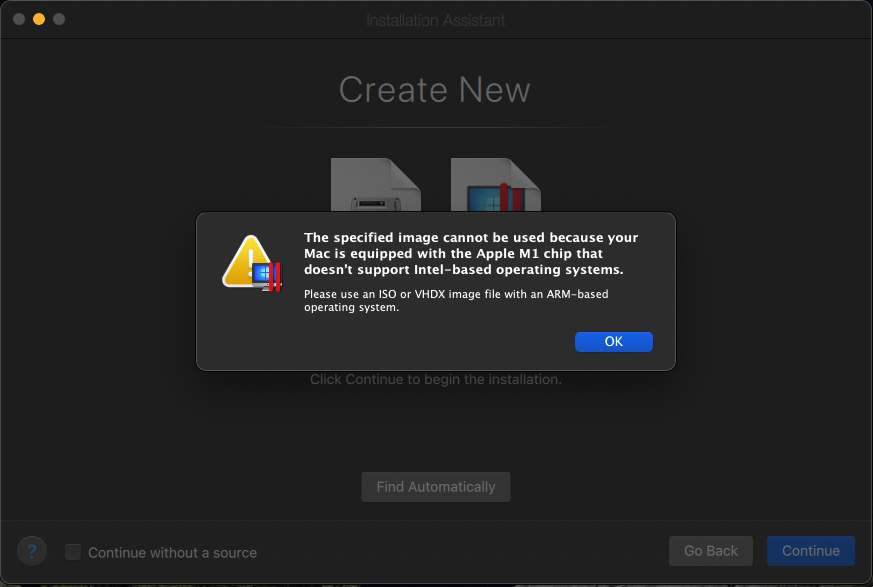The image size is (873, 587).
Task: Select the Windows image file icon
Action: point(496,184)
